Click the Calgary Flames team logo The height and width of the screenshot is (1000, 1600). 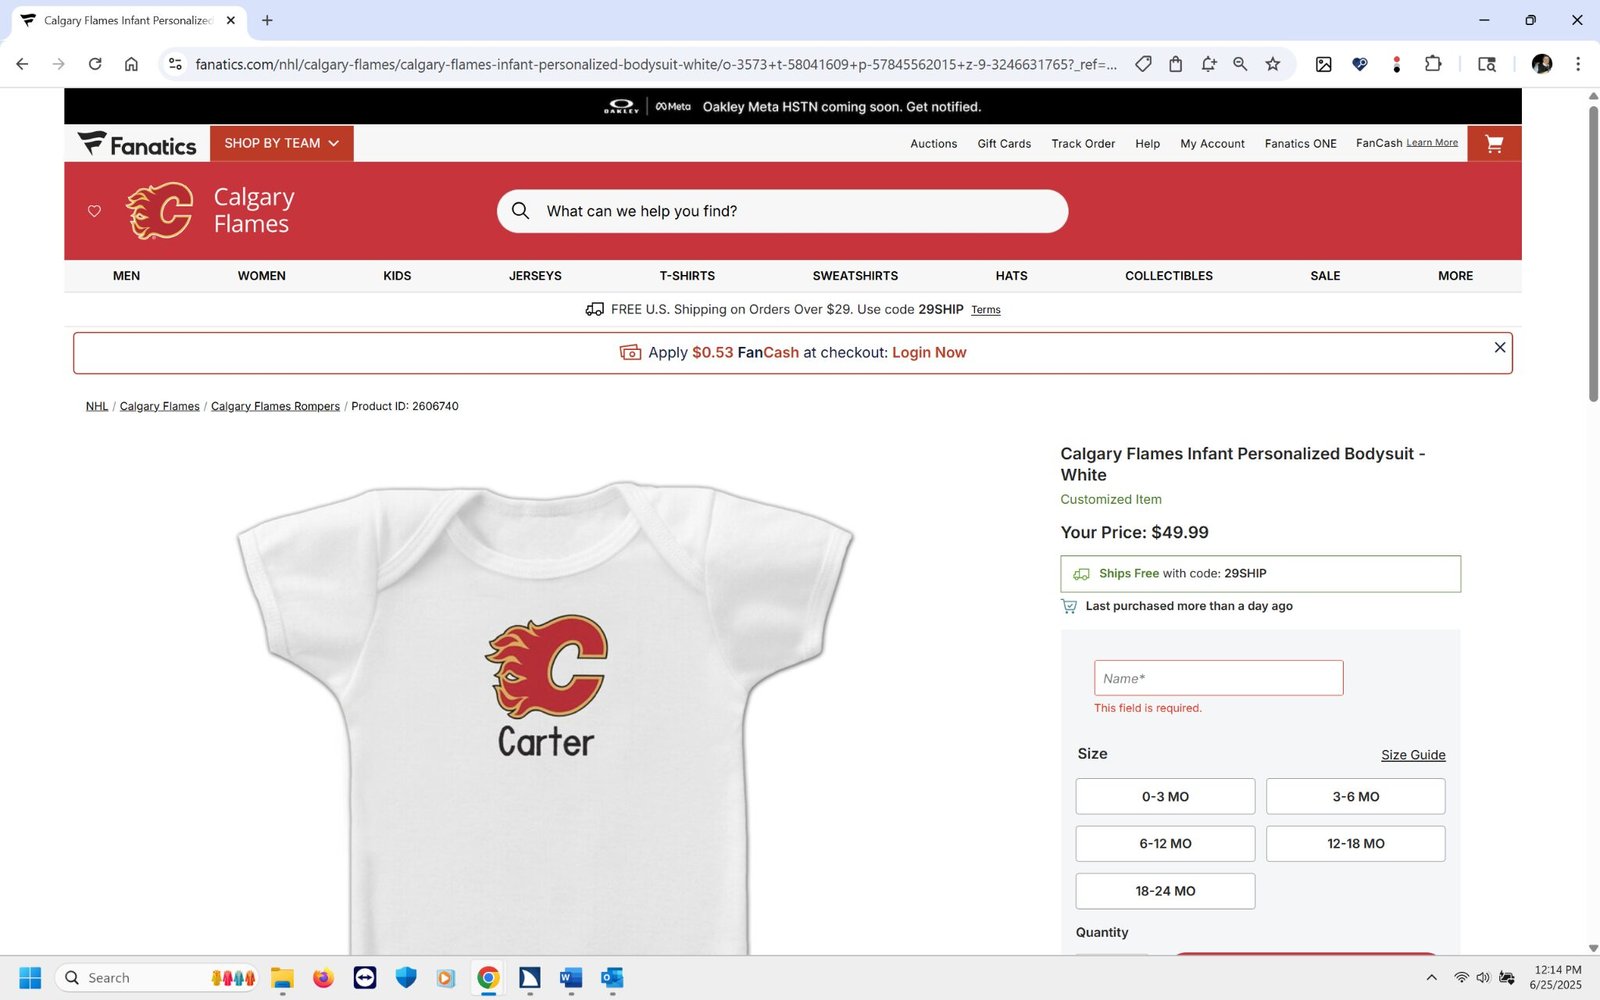pos(160,211)
